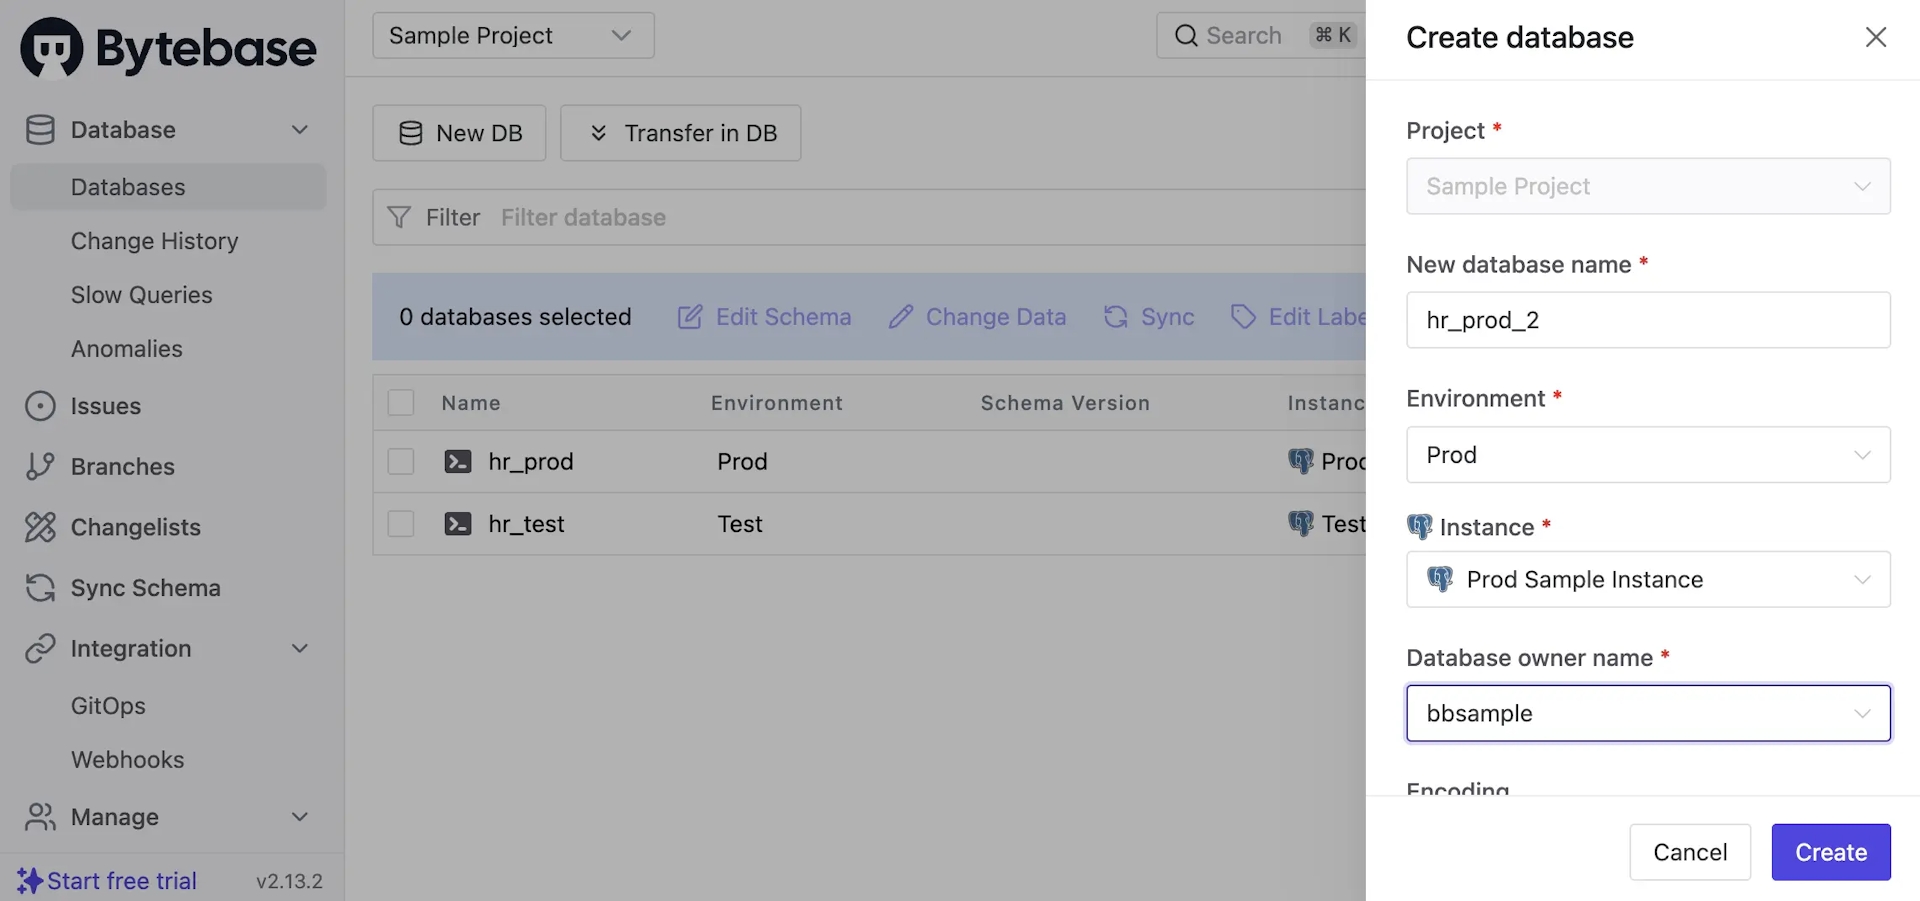This screenshot has width=1920, height=901.
Task: Open Webhooks in sidebar
Action: pyautogui.click(x=127, y=760)
